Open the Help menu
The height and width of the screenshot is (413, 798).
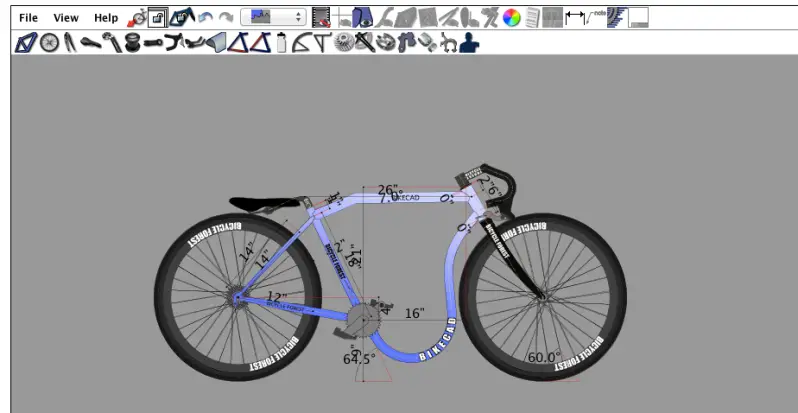[106, 18]
